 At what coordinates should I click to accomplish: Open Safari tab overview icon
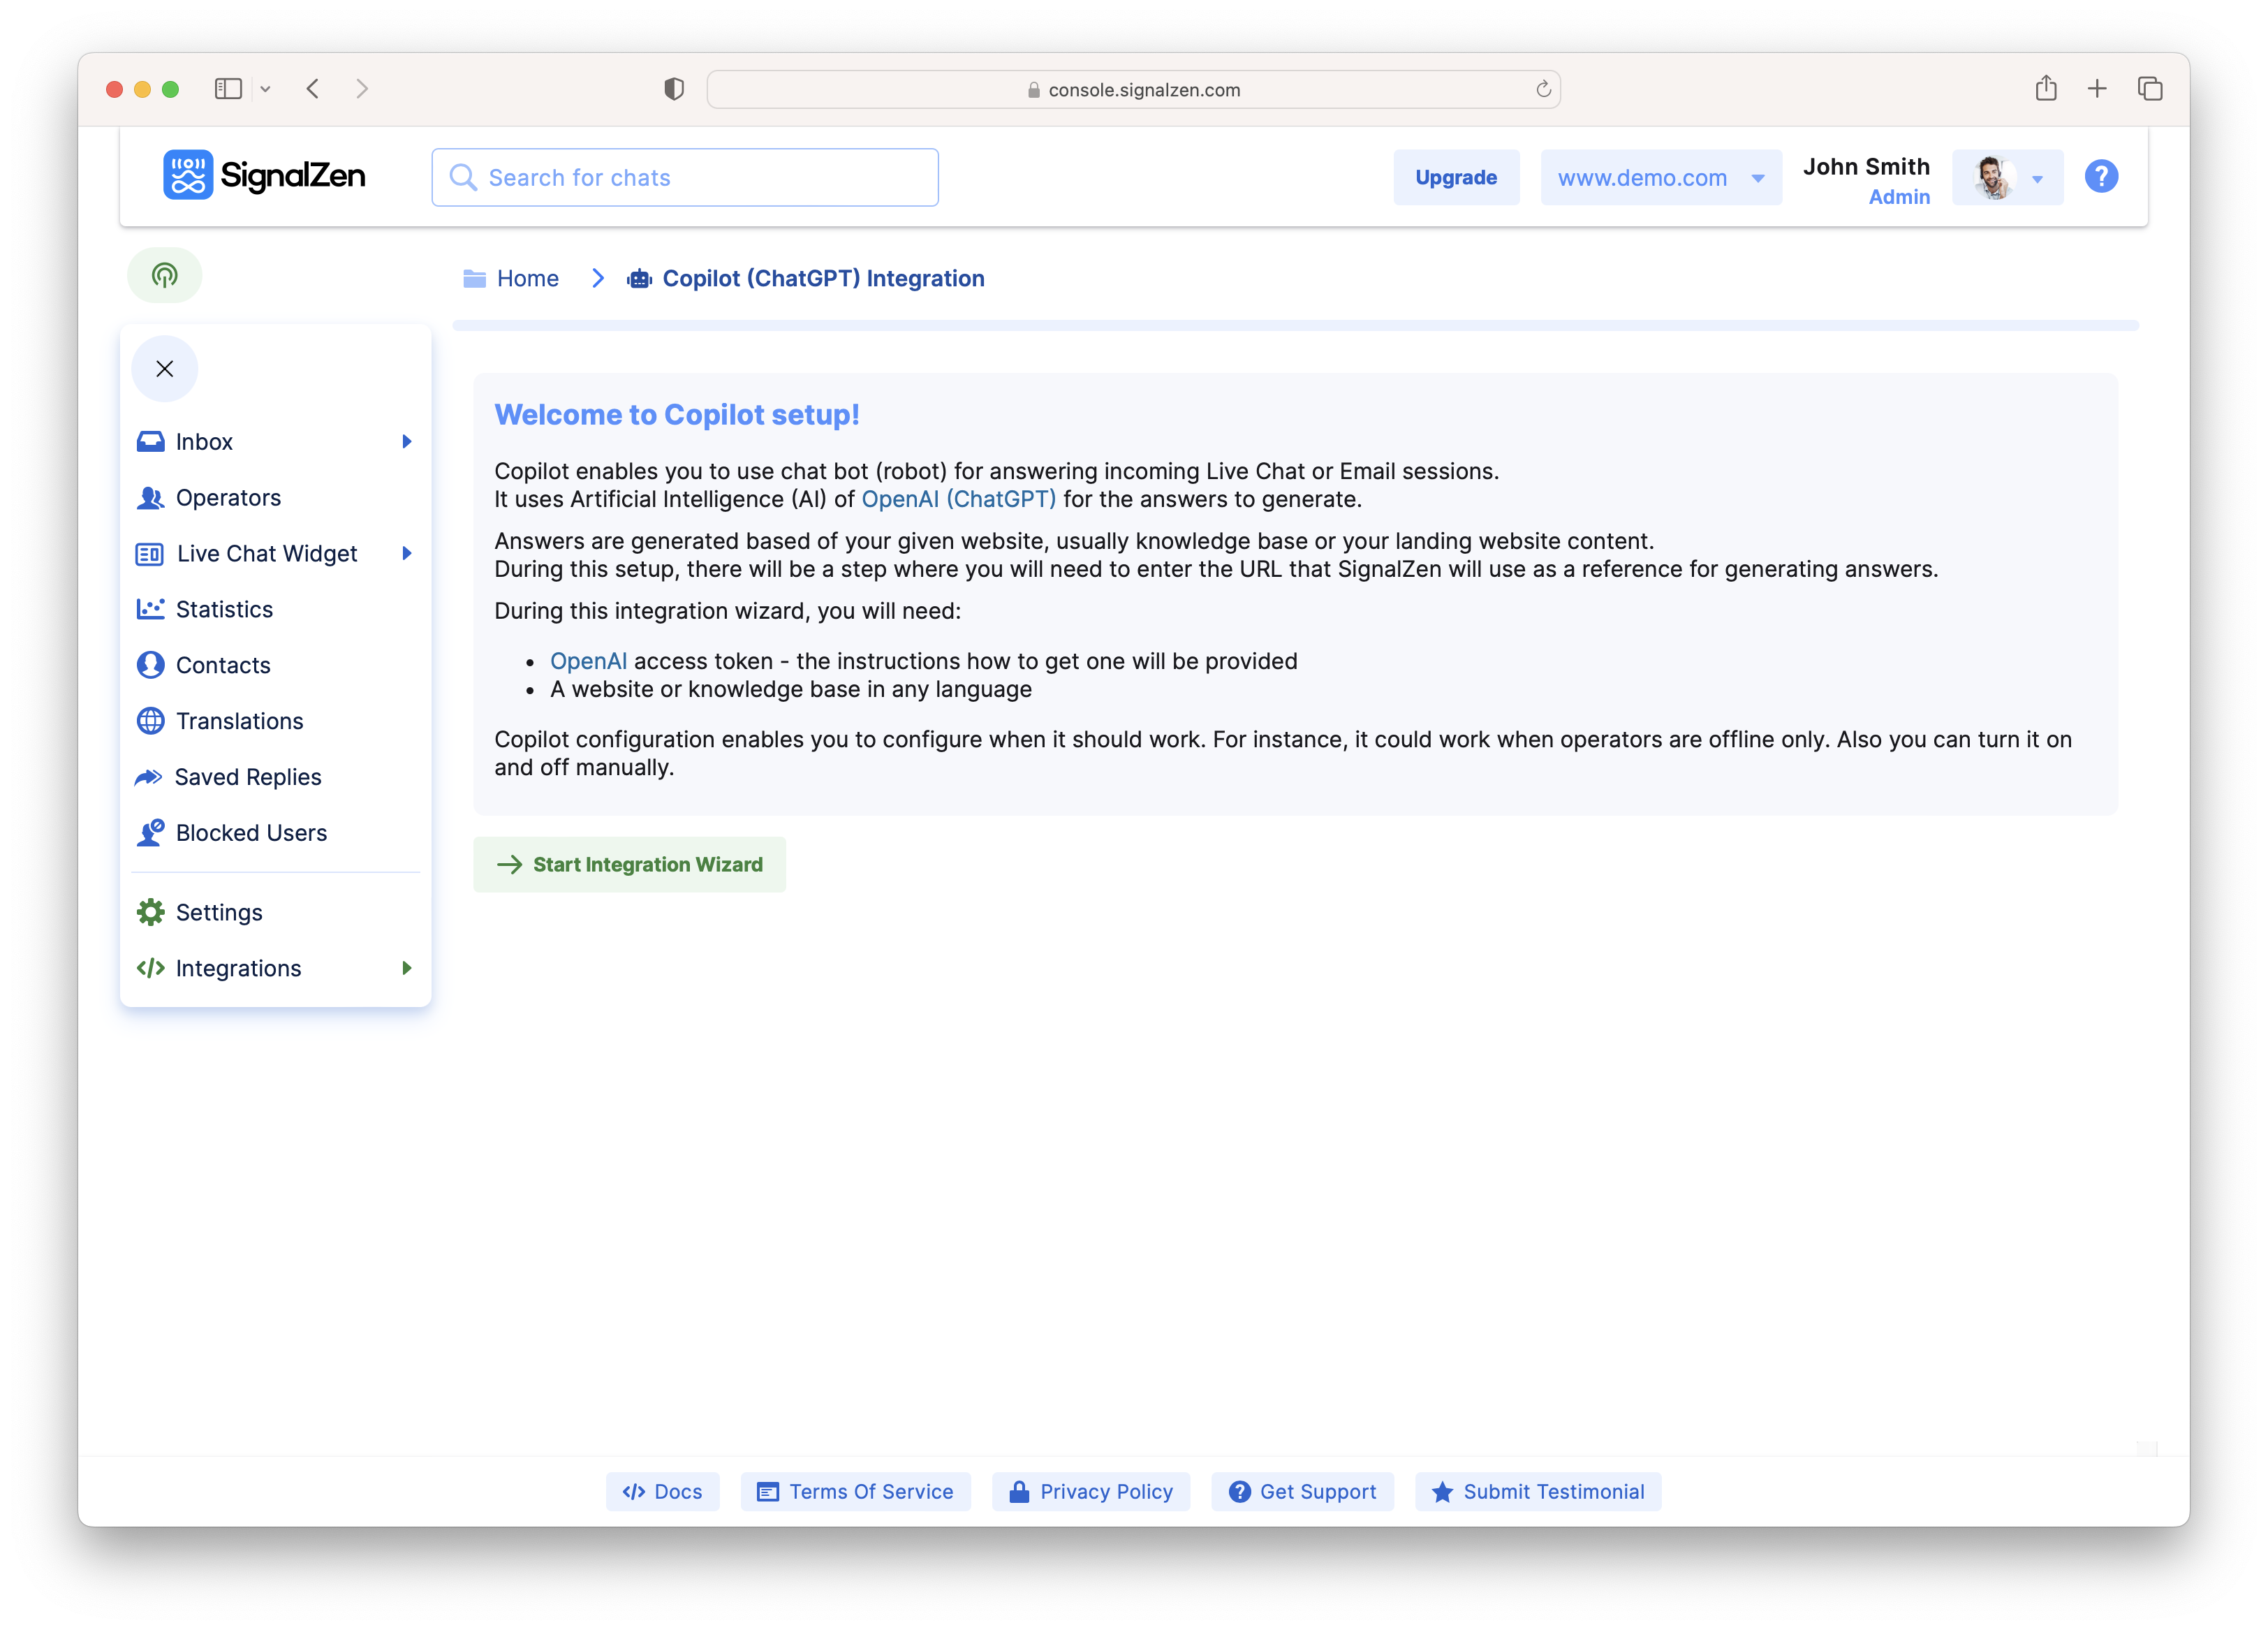pyautogui.click(x=2150, y=89)
